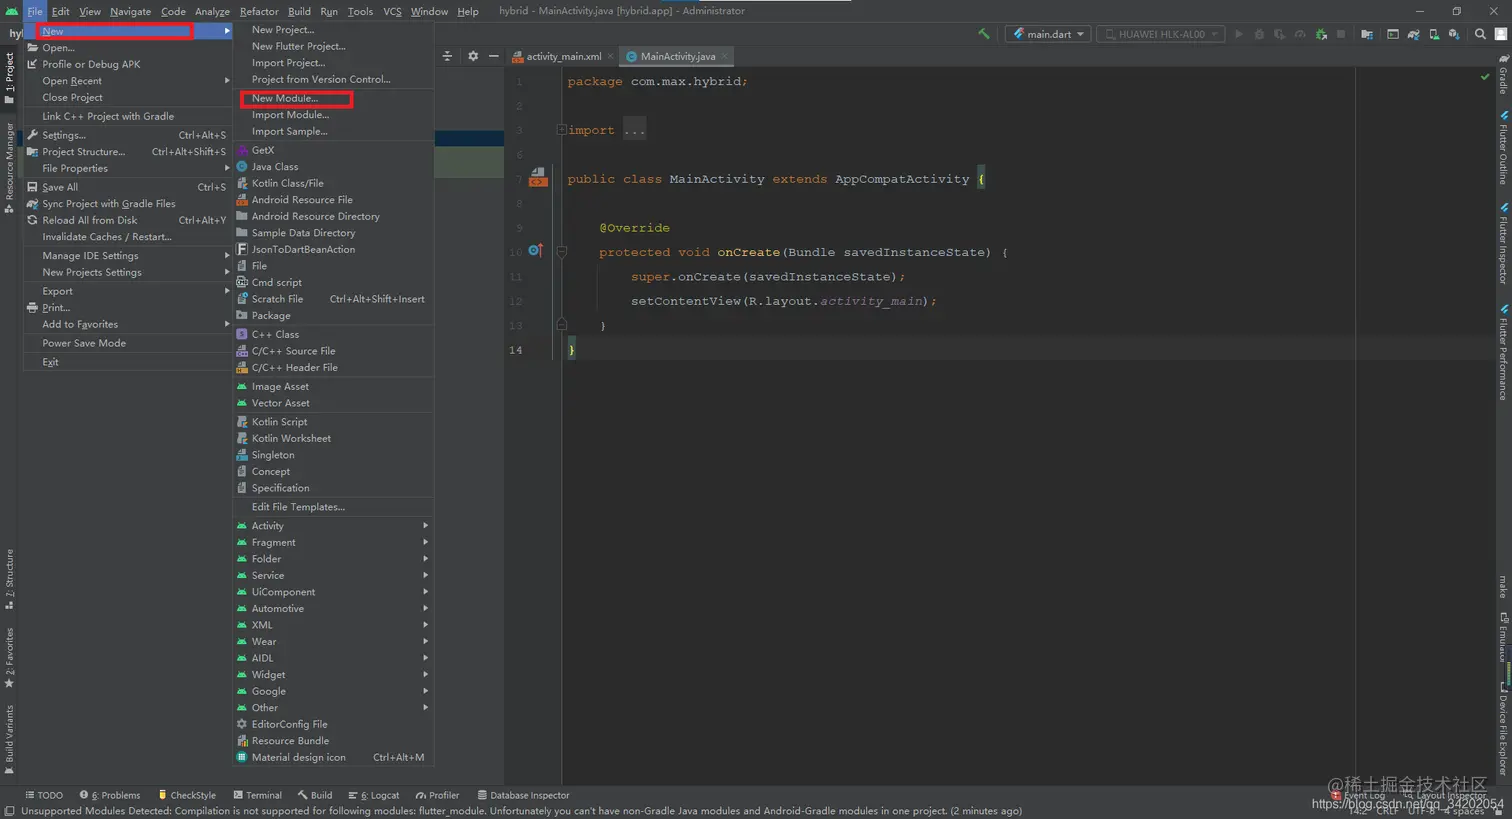Open Project Structure from toolbar icon
The image size is (1512, 819).
click(1367, 34)
